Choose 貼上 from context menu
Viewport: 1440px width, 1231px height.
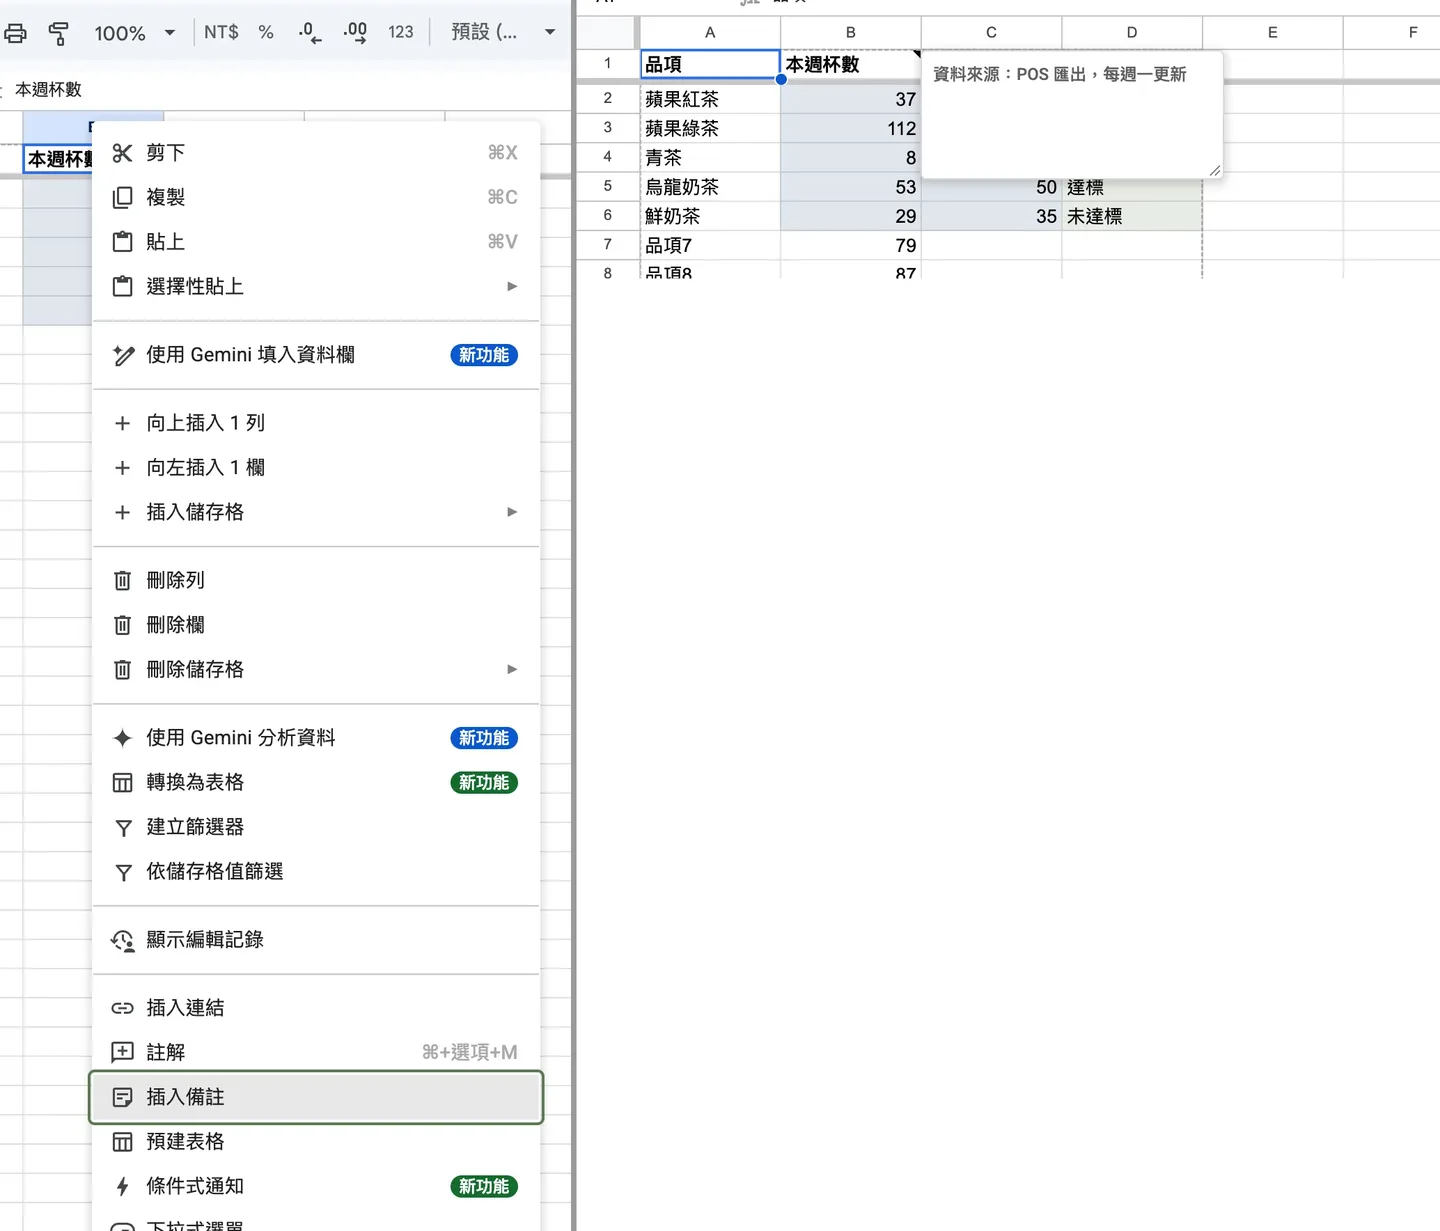316,242
